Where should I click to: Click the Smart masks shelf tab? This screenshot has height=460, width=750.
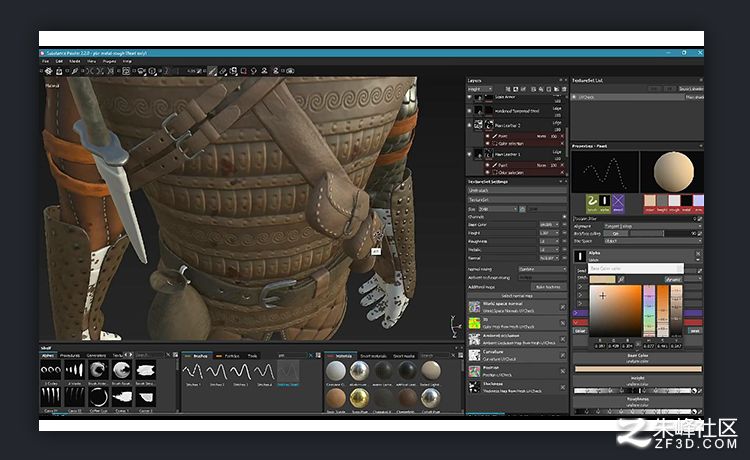(x=404, y=356)
